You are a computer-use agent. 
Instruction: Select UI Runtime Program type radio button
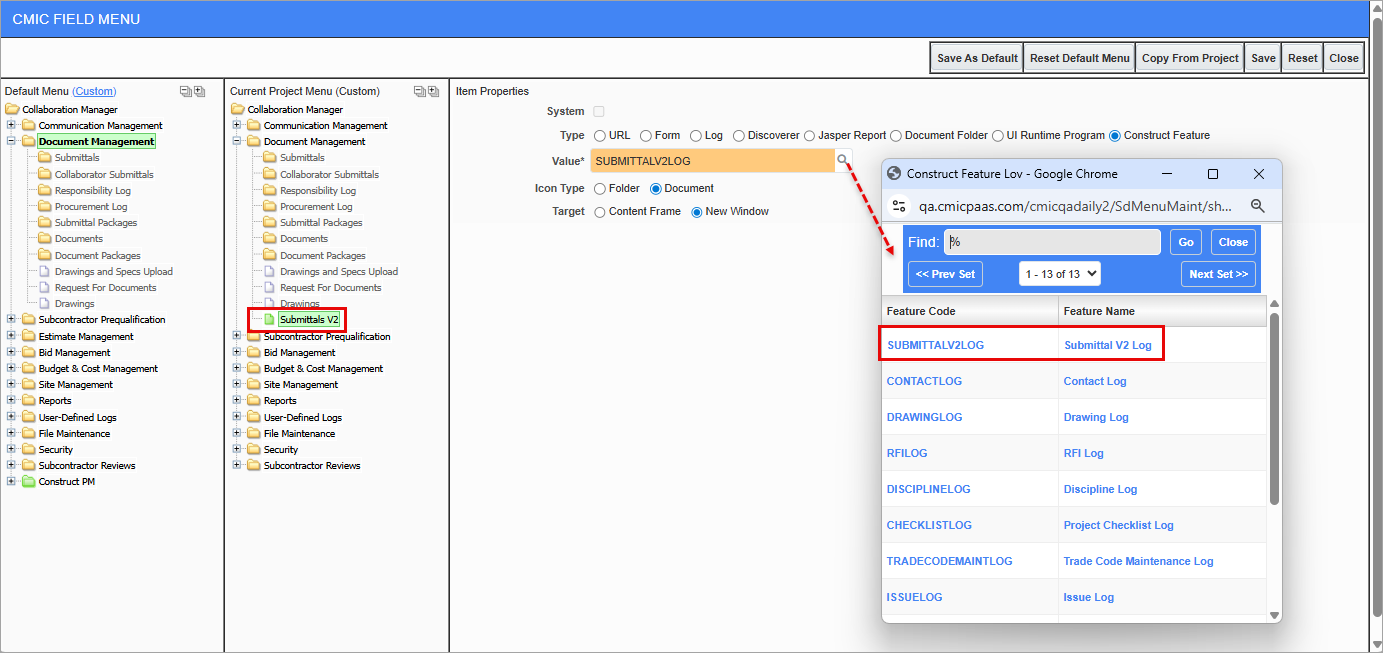[997, 136]
